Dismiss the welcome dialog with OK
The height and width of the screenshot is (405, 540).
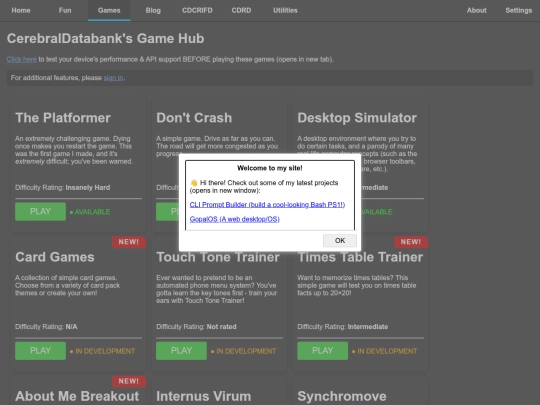pyautogui.click(x=340, y=240)
